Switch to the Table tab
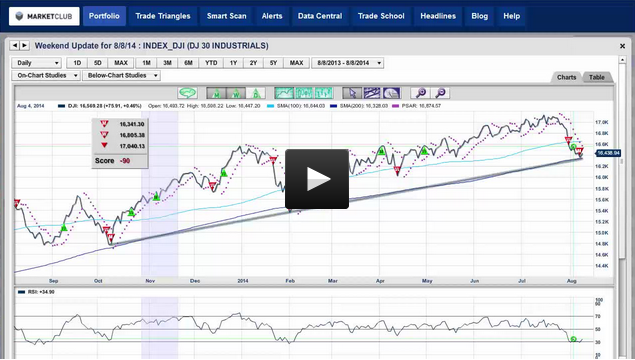635x360 pixels. click(x=597, y=77)
